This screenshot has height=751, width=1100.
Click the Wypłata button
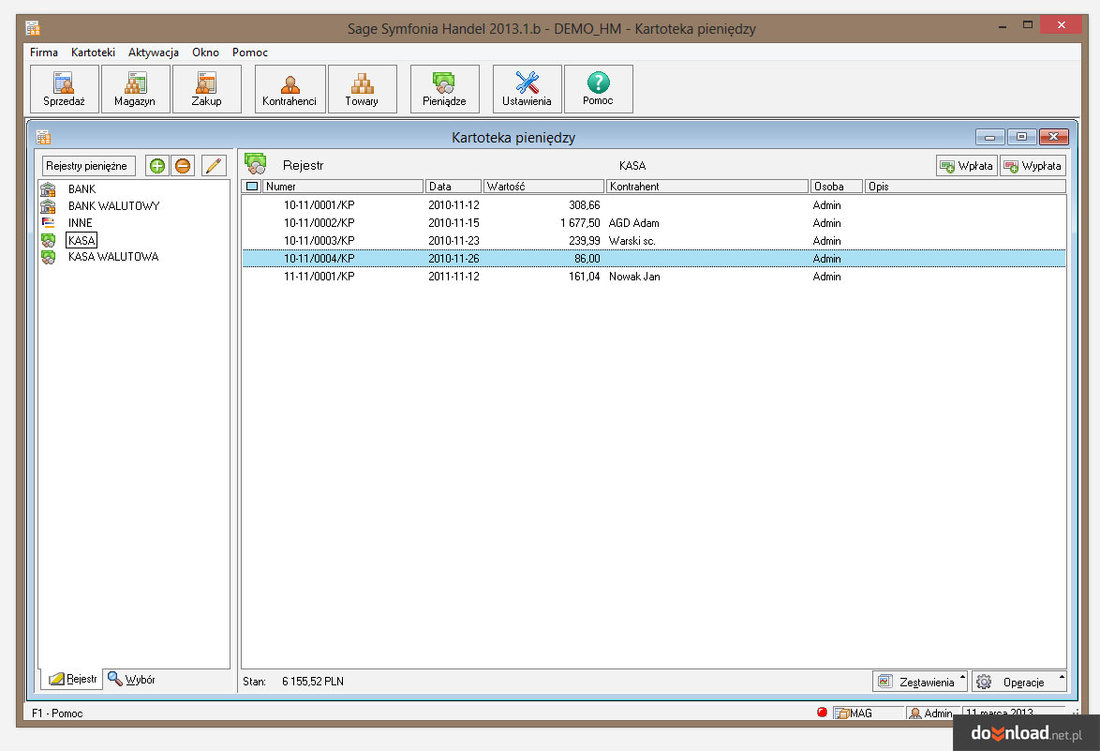click(x=1033, y=166)
